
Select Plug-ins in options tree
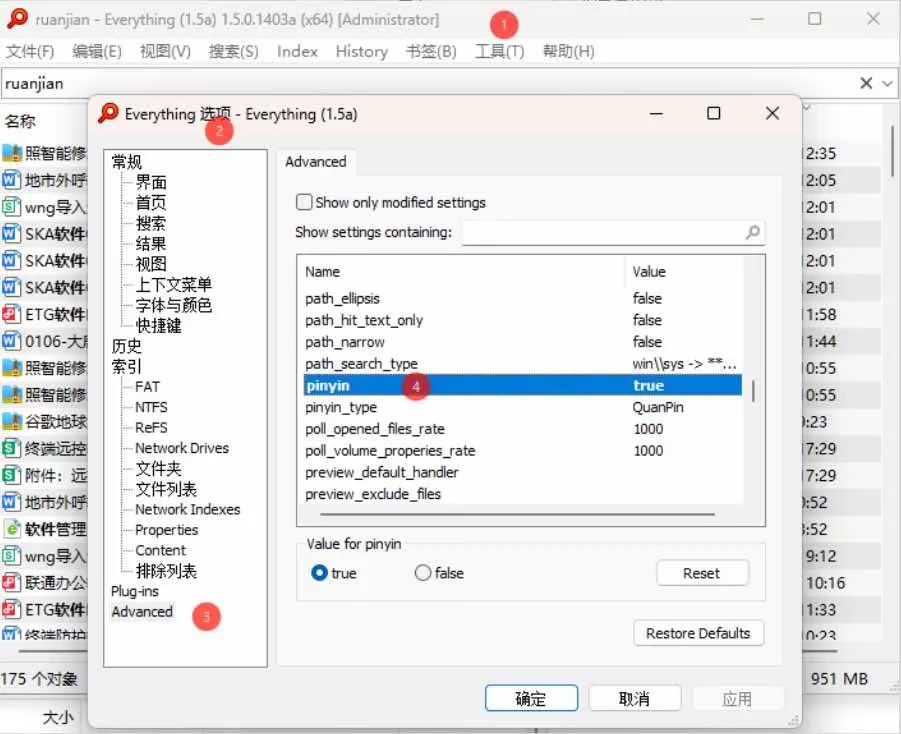(135, 591)
